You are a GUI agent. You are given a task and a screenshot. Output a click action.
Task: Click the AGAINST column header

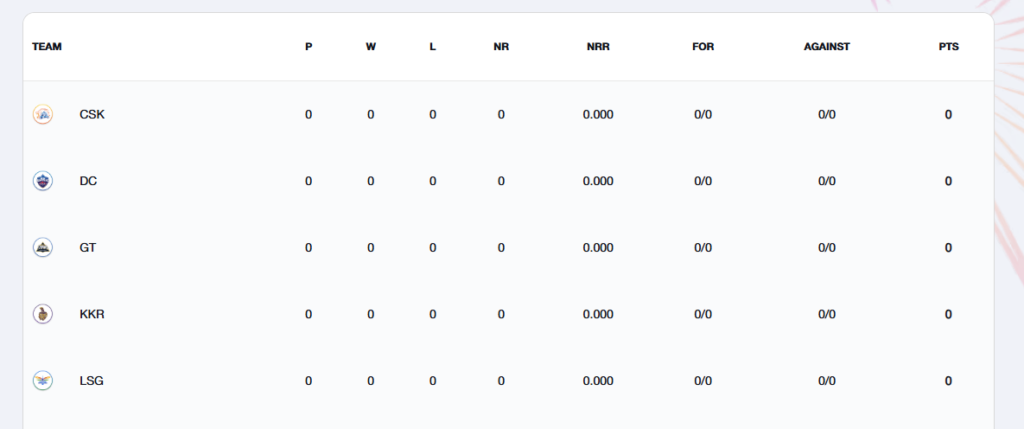click(x=827, y=47)
